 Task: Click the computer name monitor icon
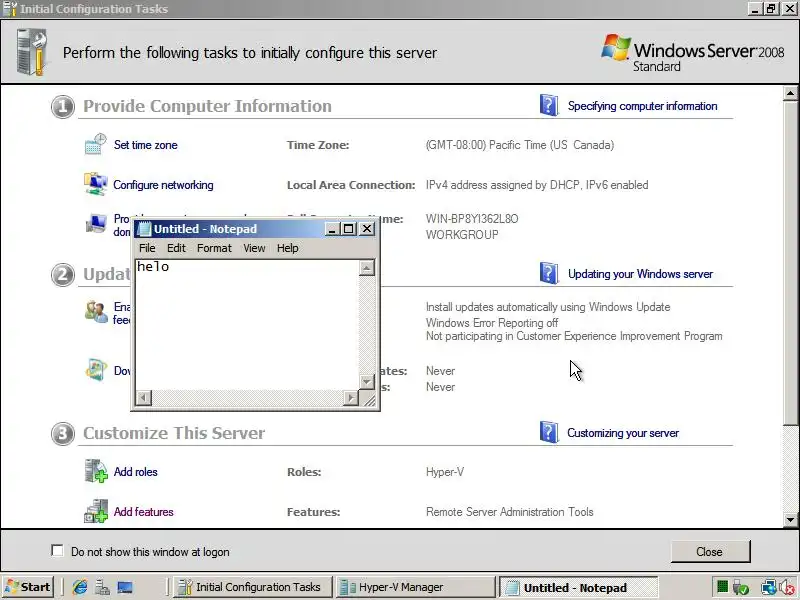pos(95,223)
